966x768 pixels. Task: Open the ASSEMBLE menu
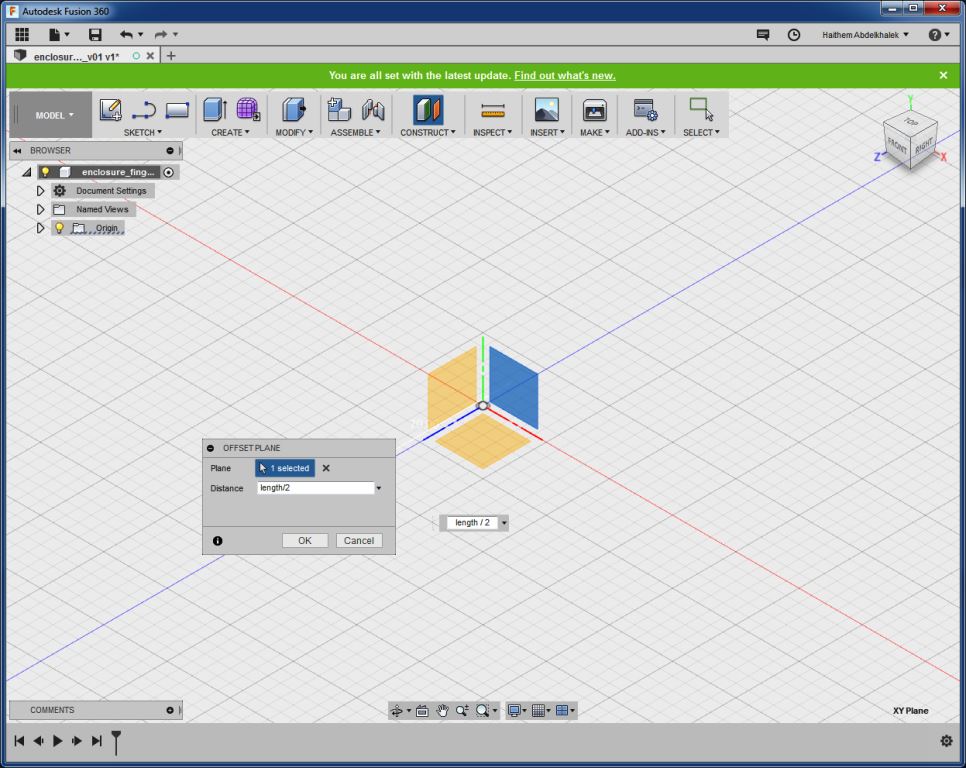click(x=355, y=132)
